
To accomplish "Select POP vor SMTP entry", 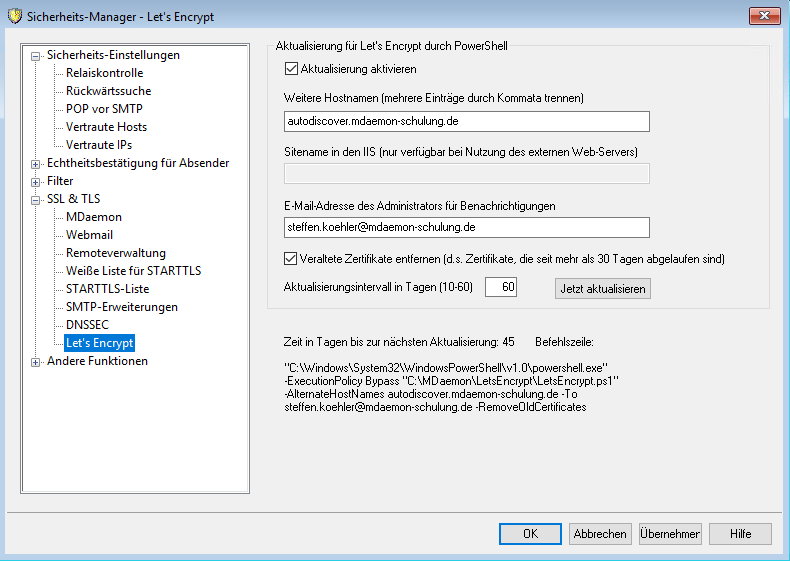I will [x=103, y=109].
